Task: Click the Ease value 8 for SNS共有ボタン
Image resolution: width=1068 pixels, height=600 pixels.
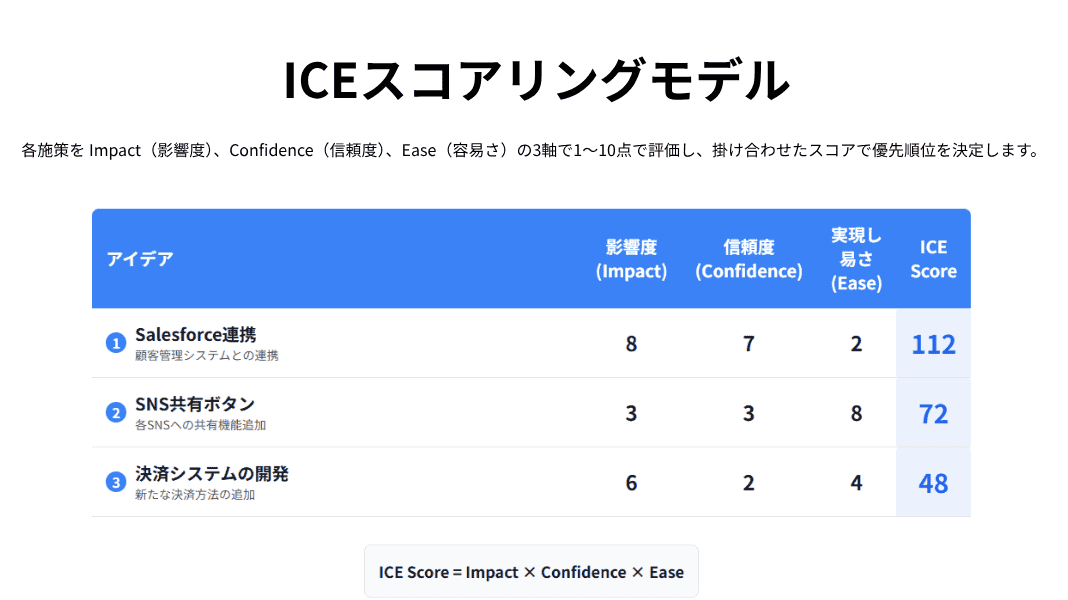Action: pyautogui.click(x=856, y=413)
